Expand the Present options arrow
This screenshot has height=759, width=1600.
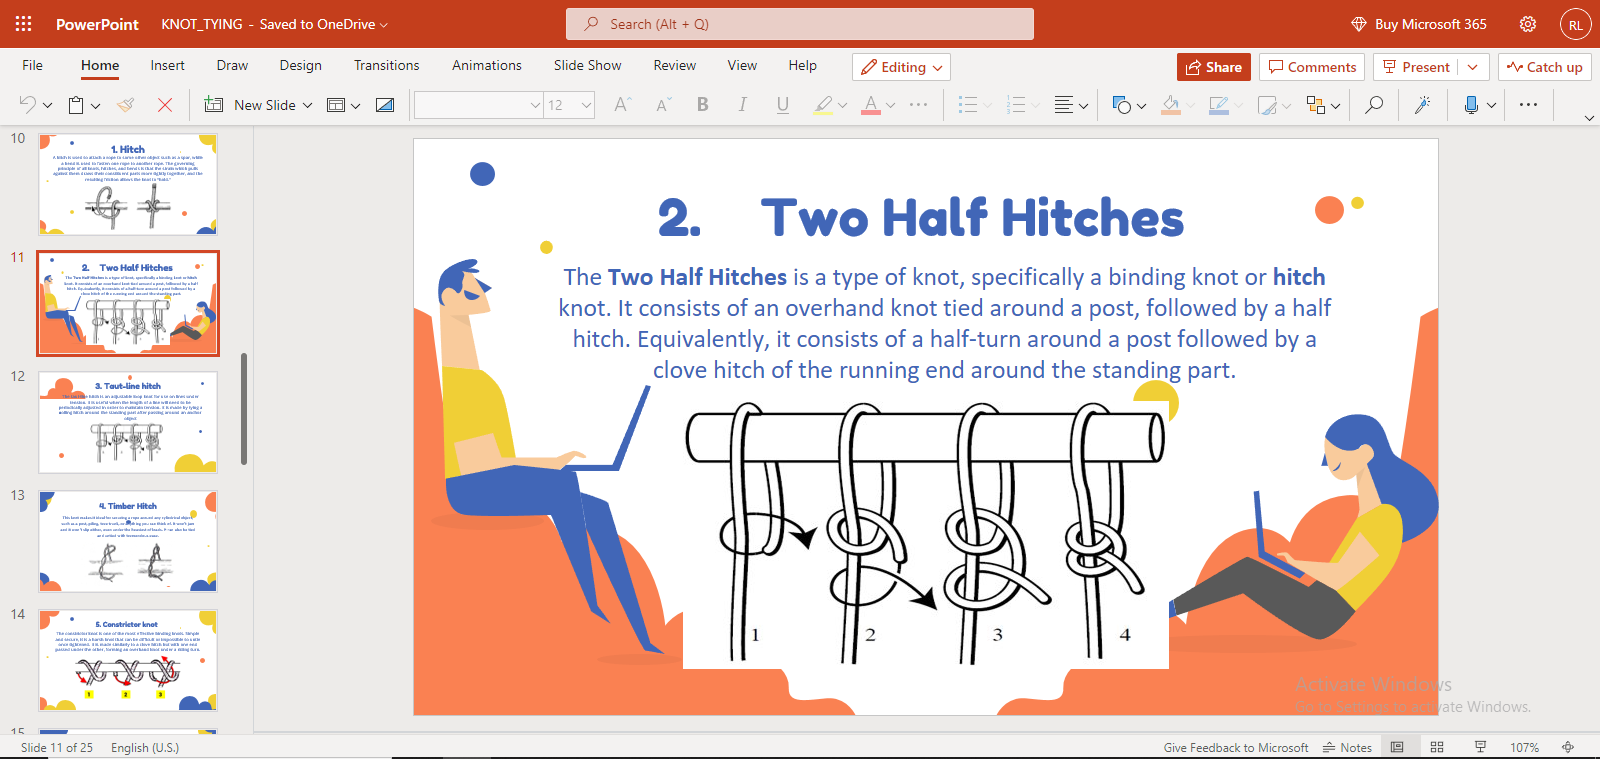(1472, 67)
